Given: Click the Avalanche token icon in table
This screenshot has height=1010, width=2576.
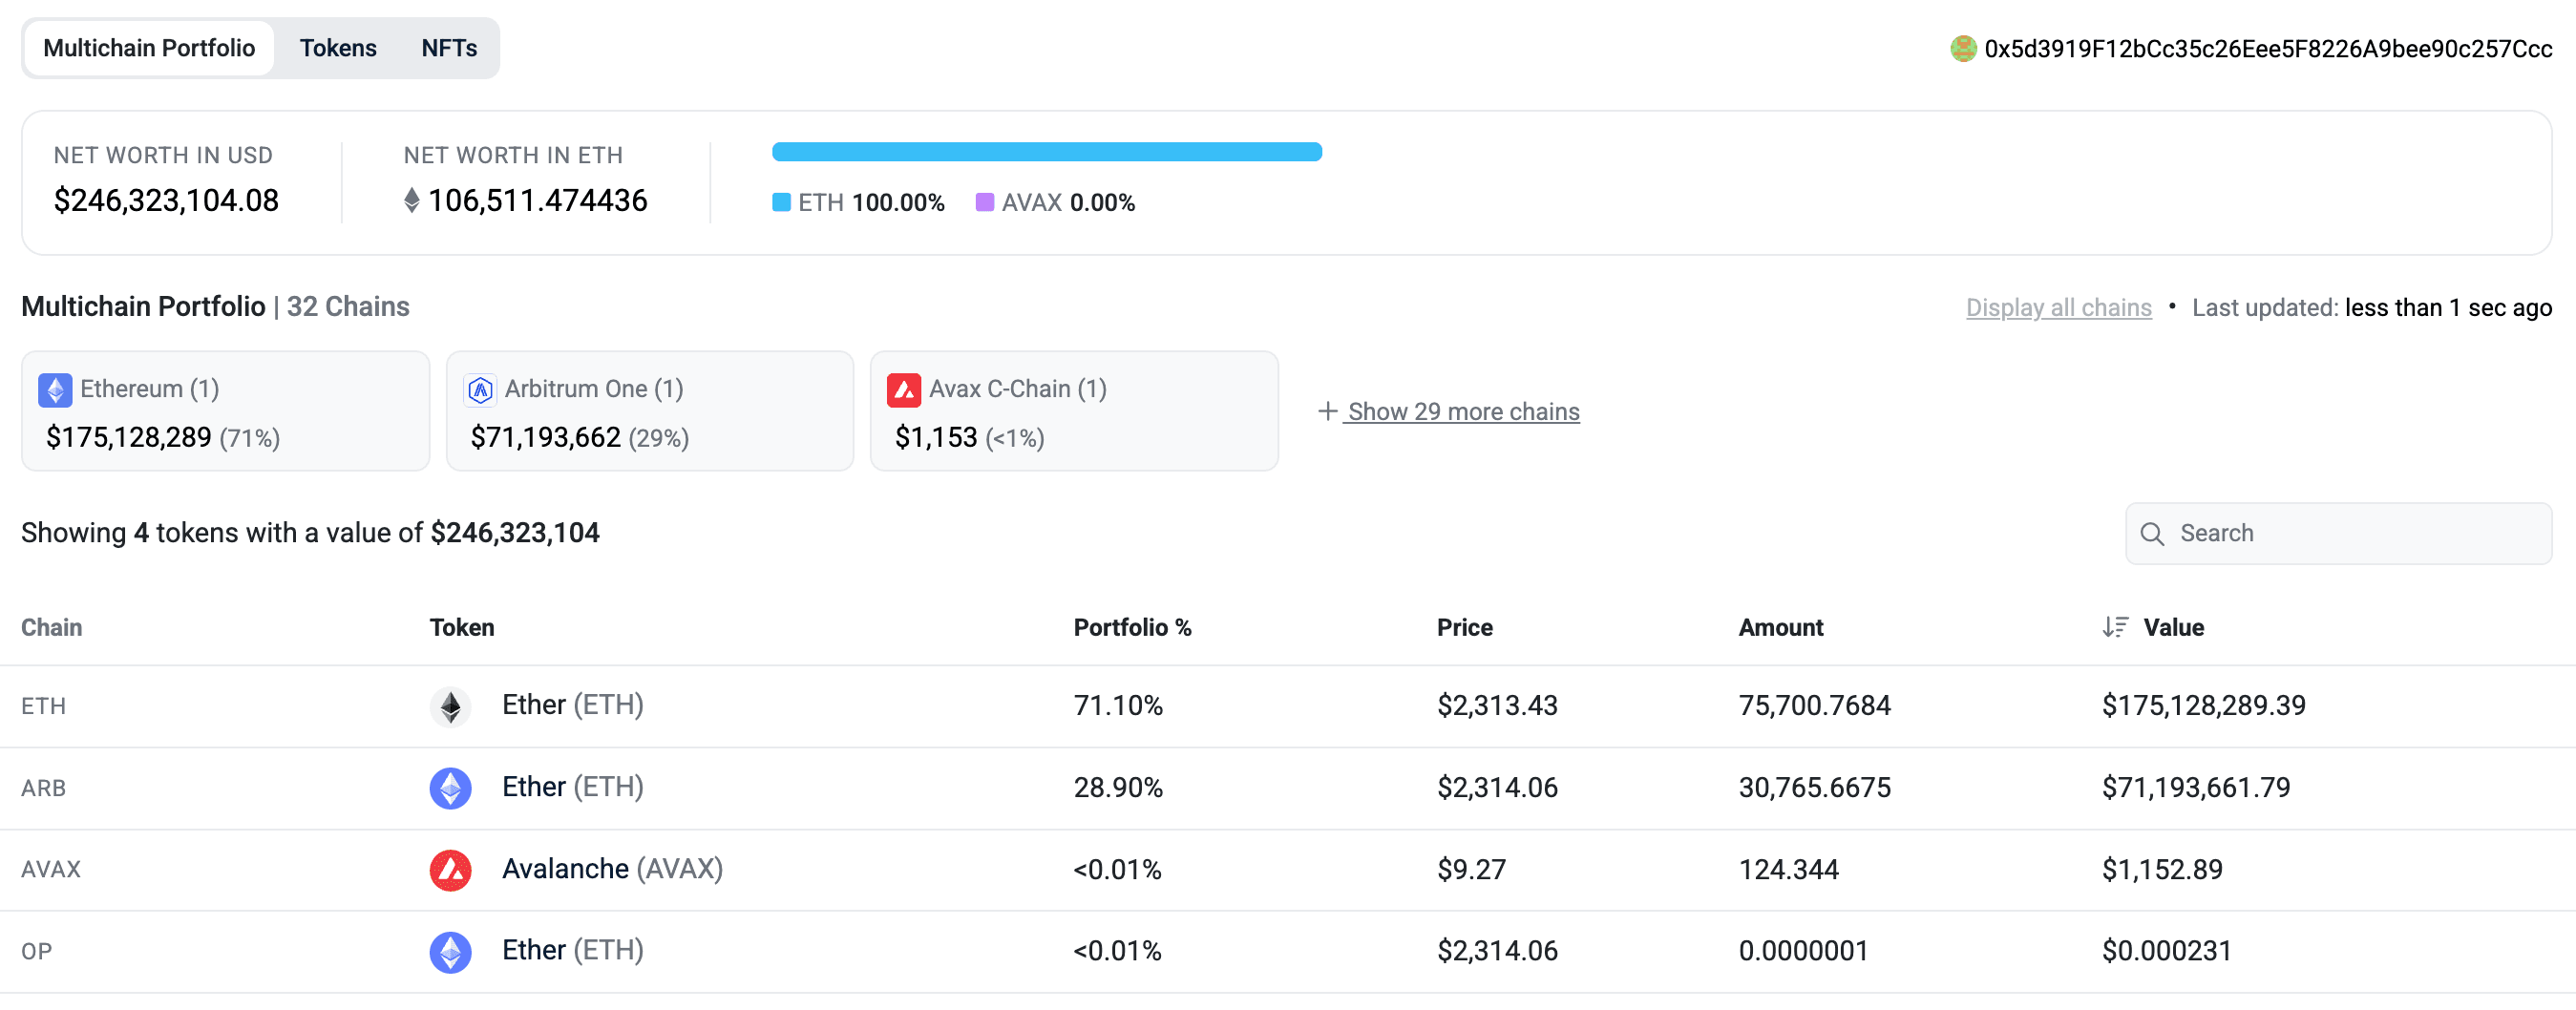Looking at the screenshot, I should tap(450, 870).
